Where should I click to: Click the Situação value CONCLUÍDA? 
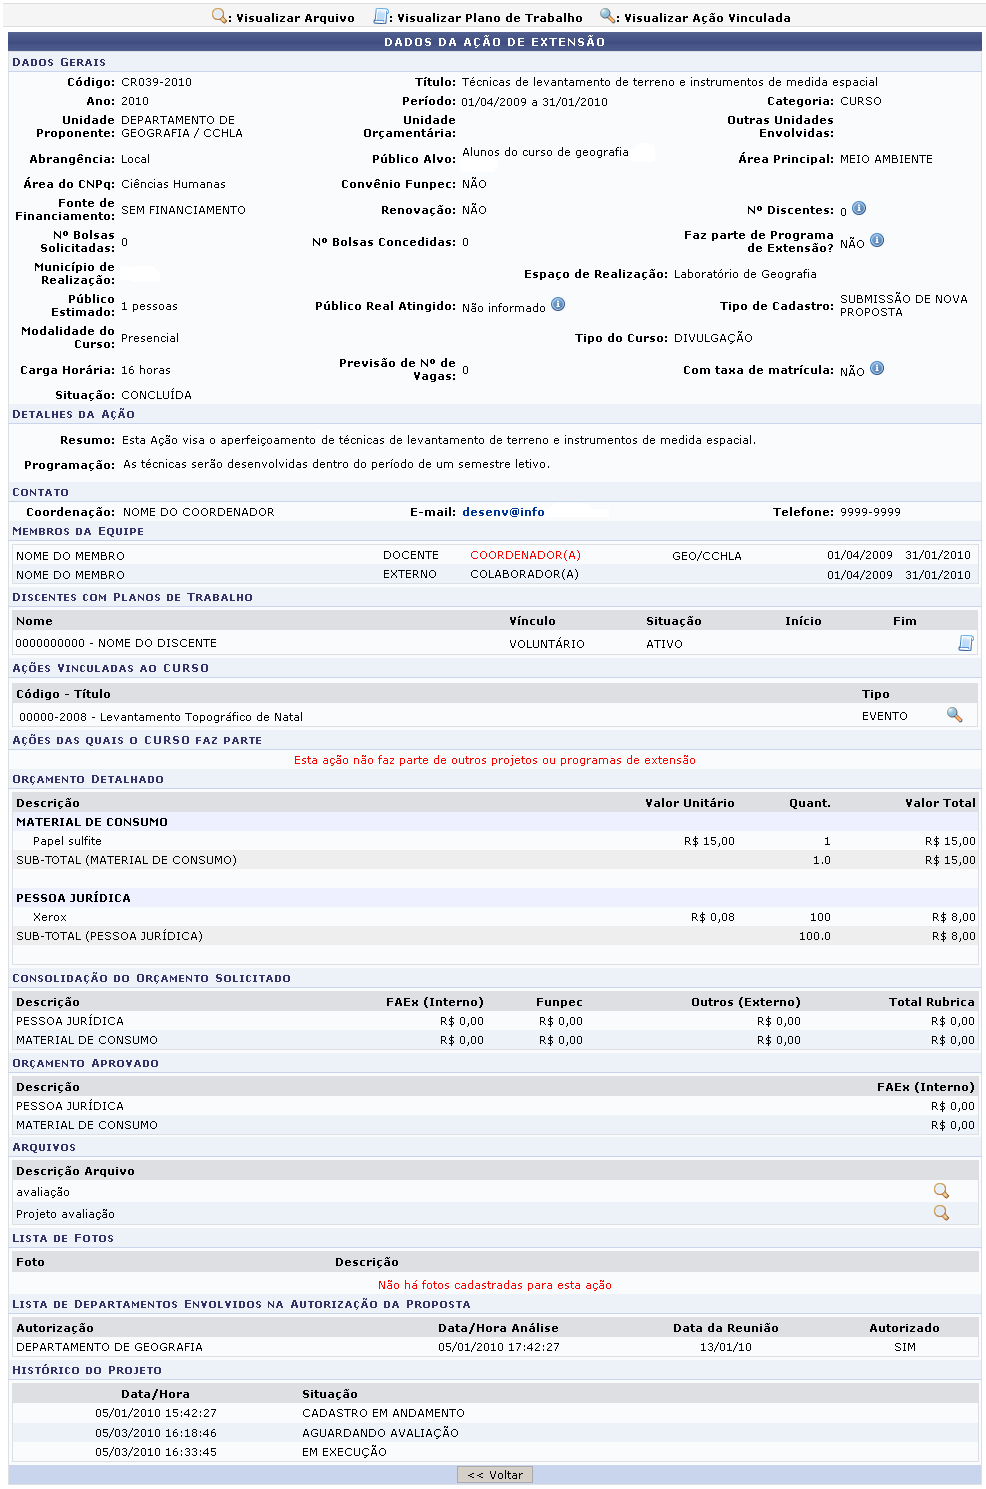tap(156, 395)
